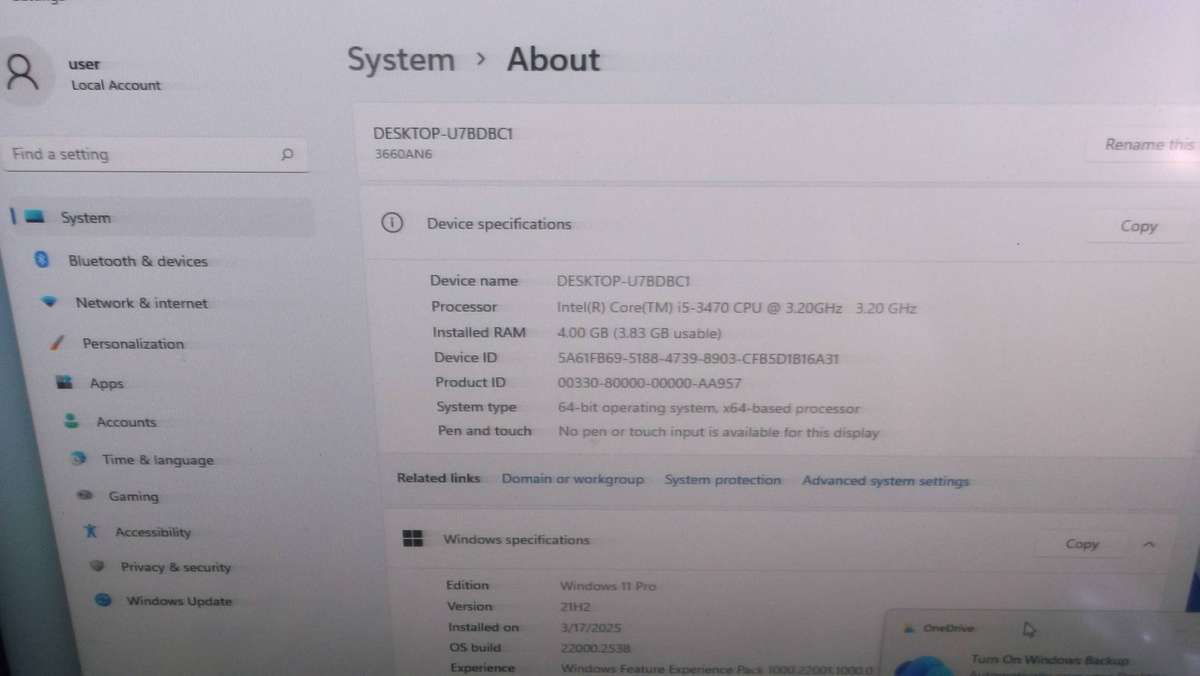Click the Time & language globe icon
Viewport: 1200px width, 676px height.
tap(78, 459)
